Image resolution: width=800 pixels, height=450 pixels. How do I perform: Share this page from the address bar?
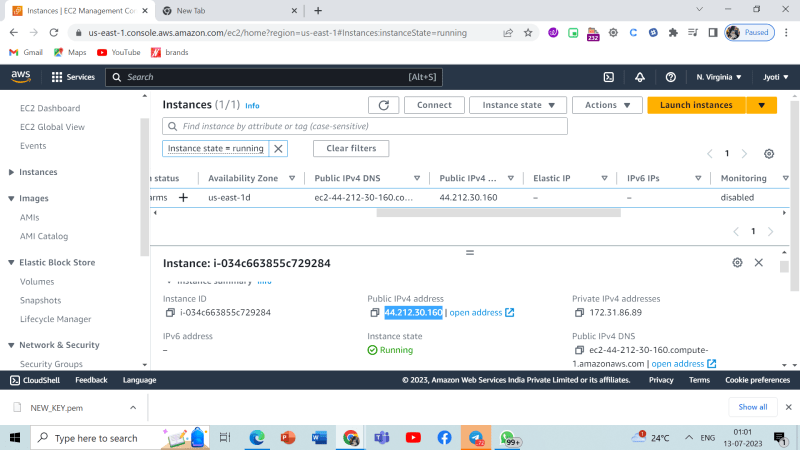click(x=508, y=33)
